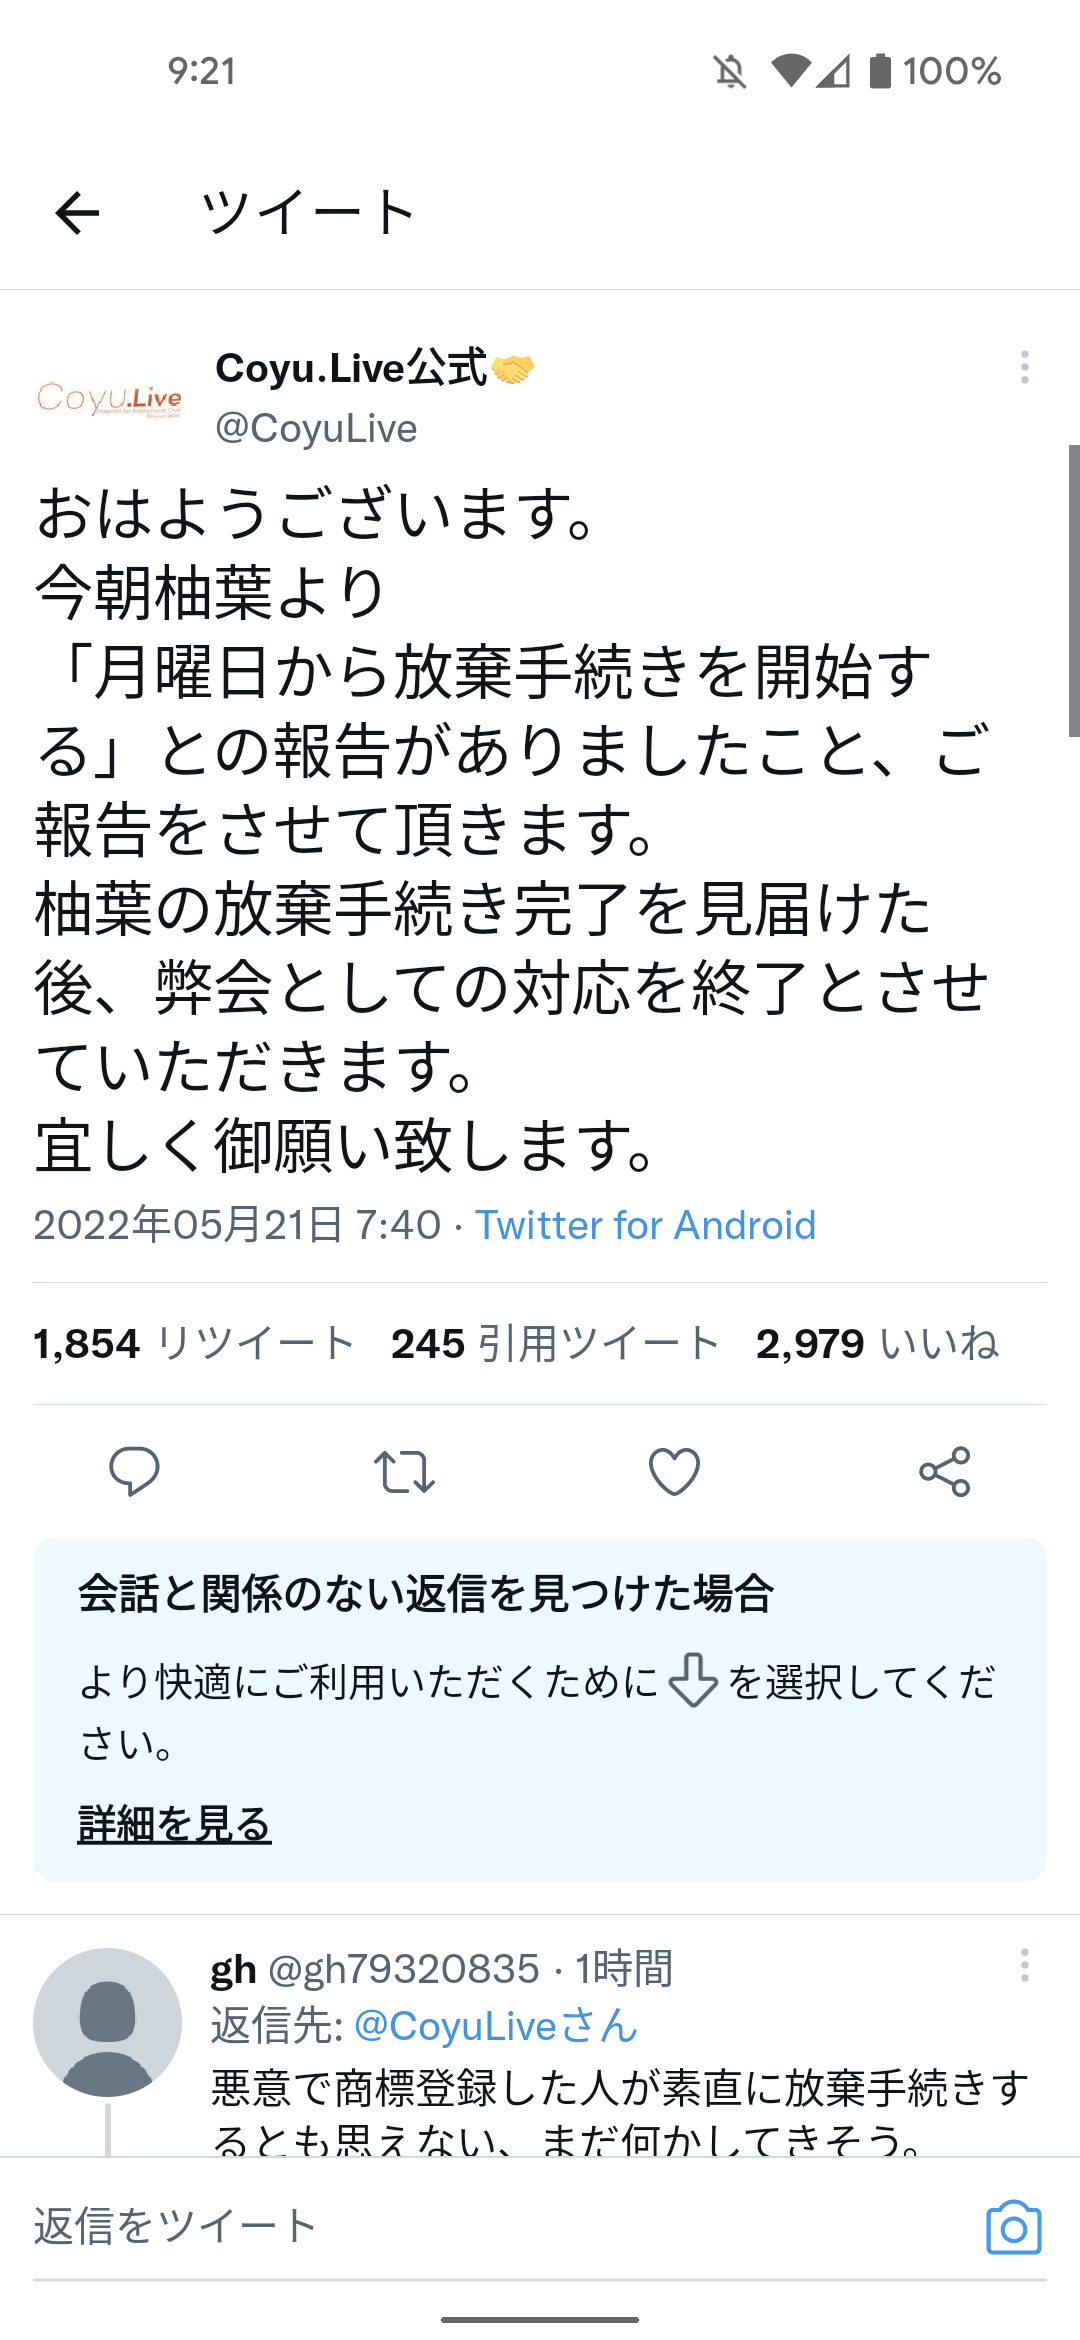This screenshot has width=1080, height=2340.
Task: Tap the back arrow icon
Action: (x=77, y=213)
